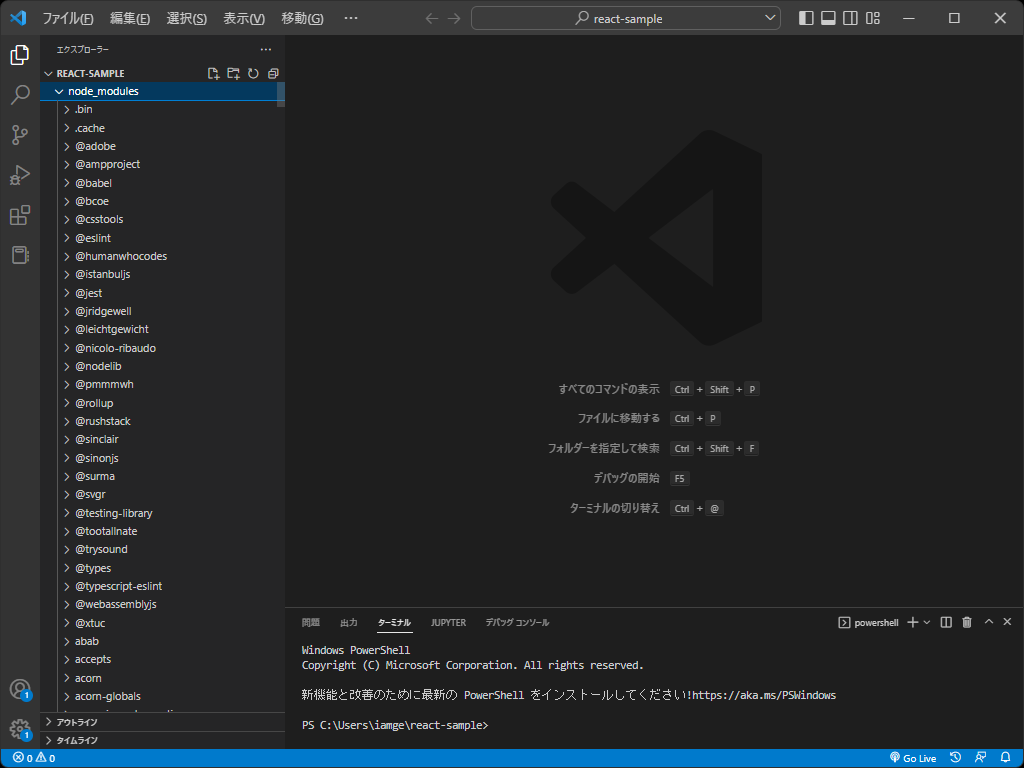Click the terminal prompt line
The width and height of the screenshot is (1024, 768).
pos(395,726)
